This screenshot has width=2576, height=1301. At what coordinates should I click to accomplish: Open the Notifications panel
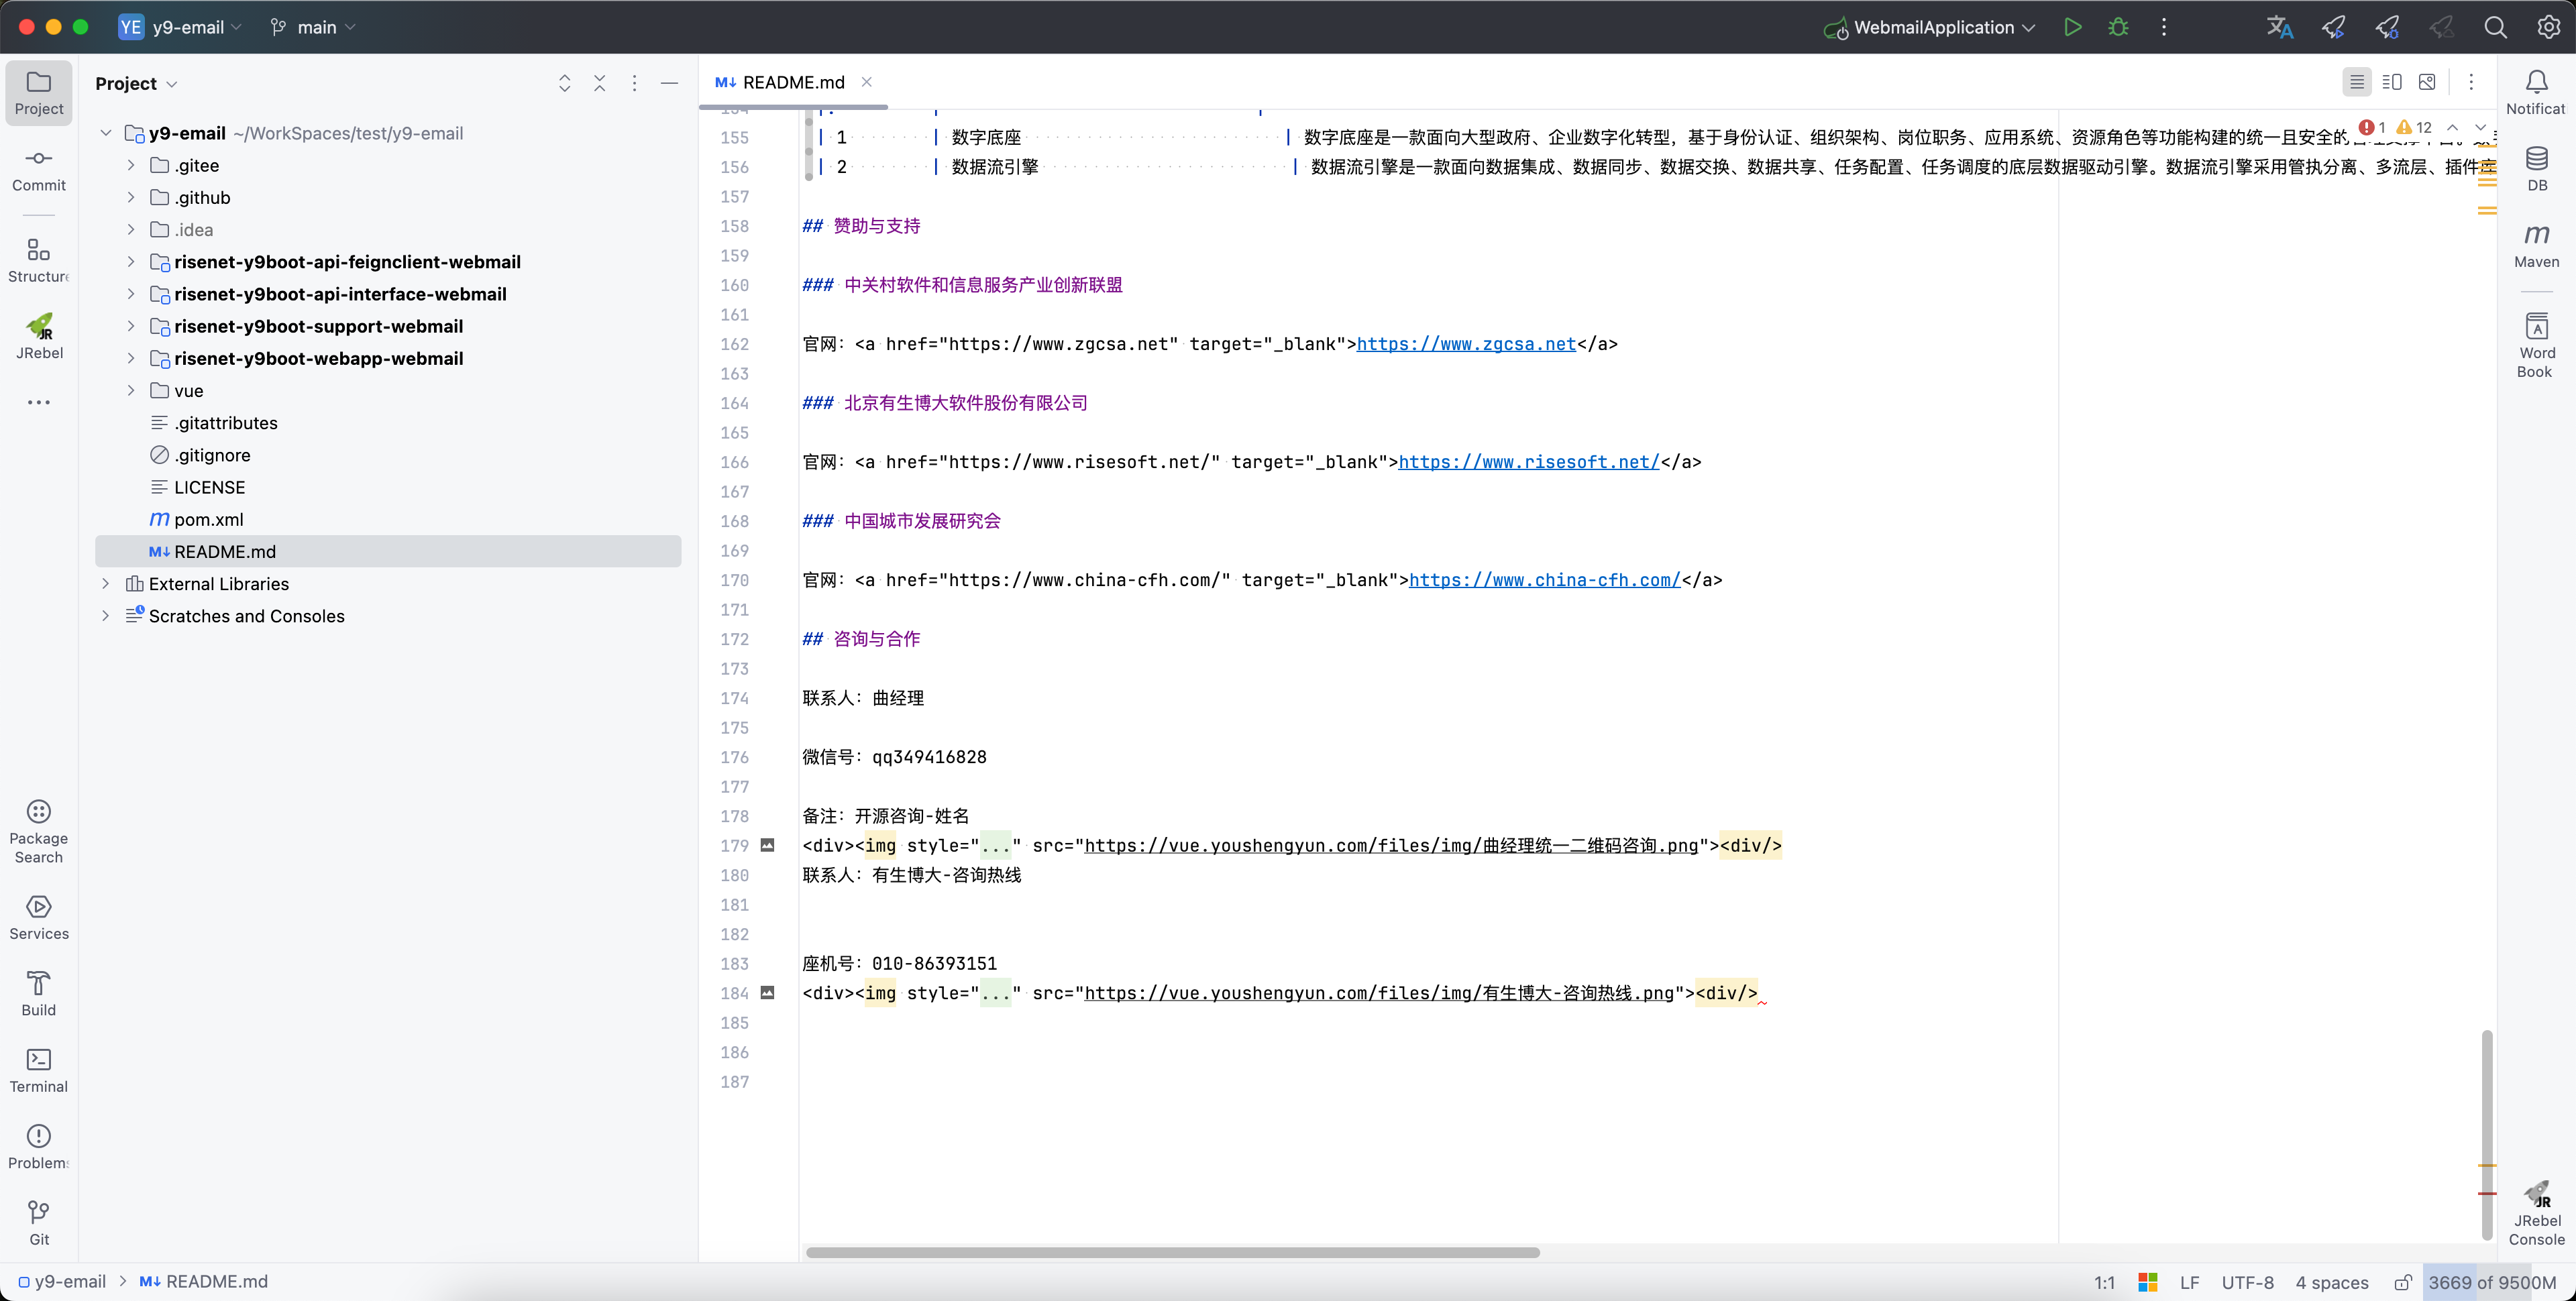(2536, 92)
